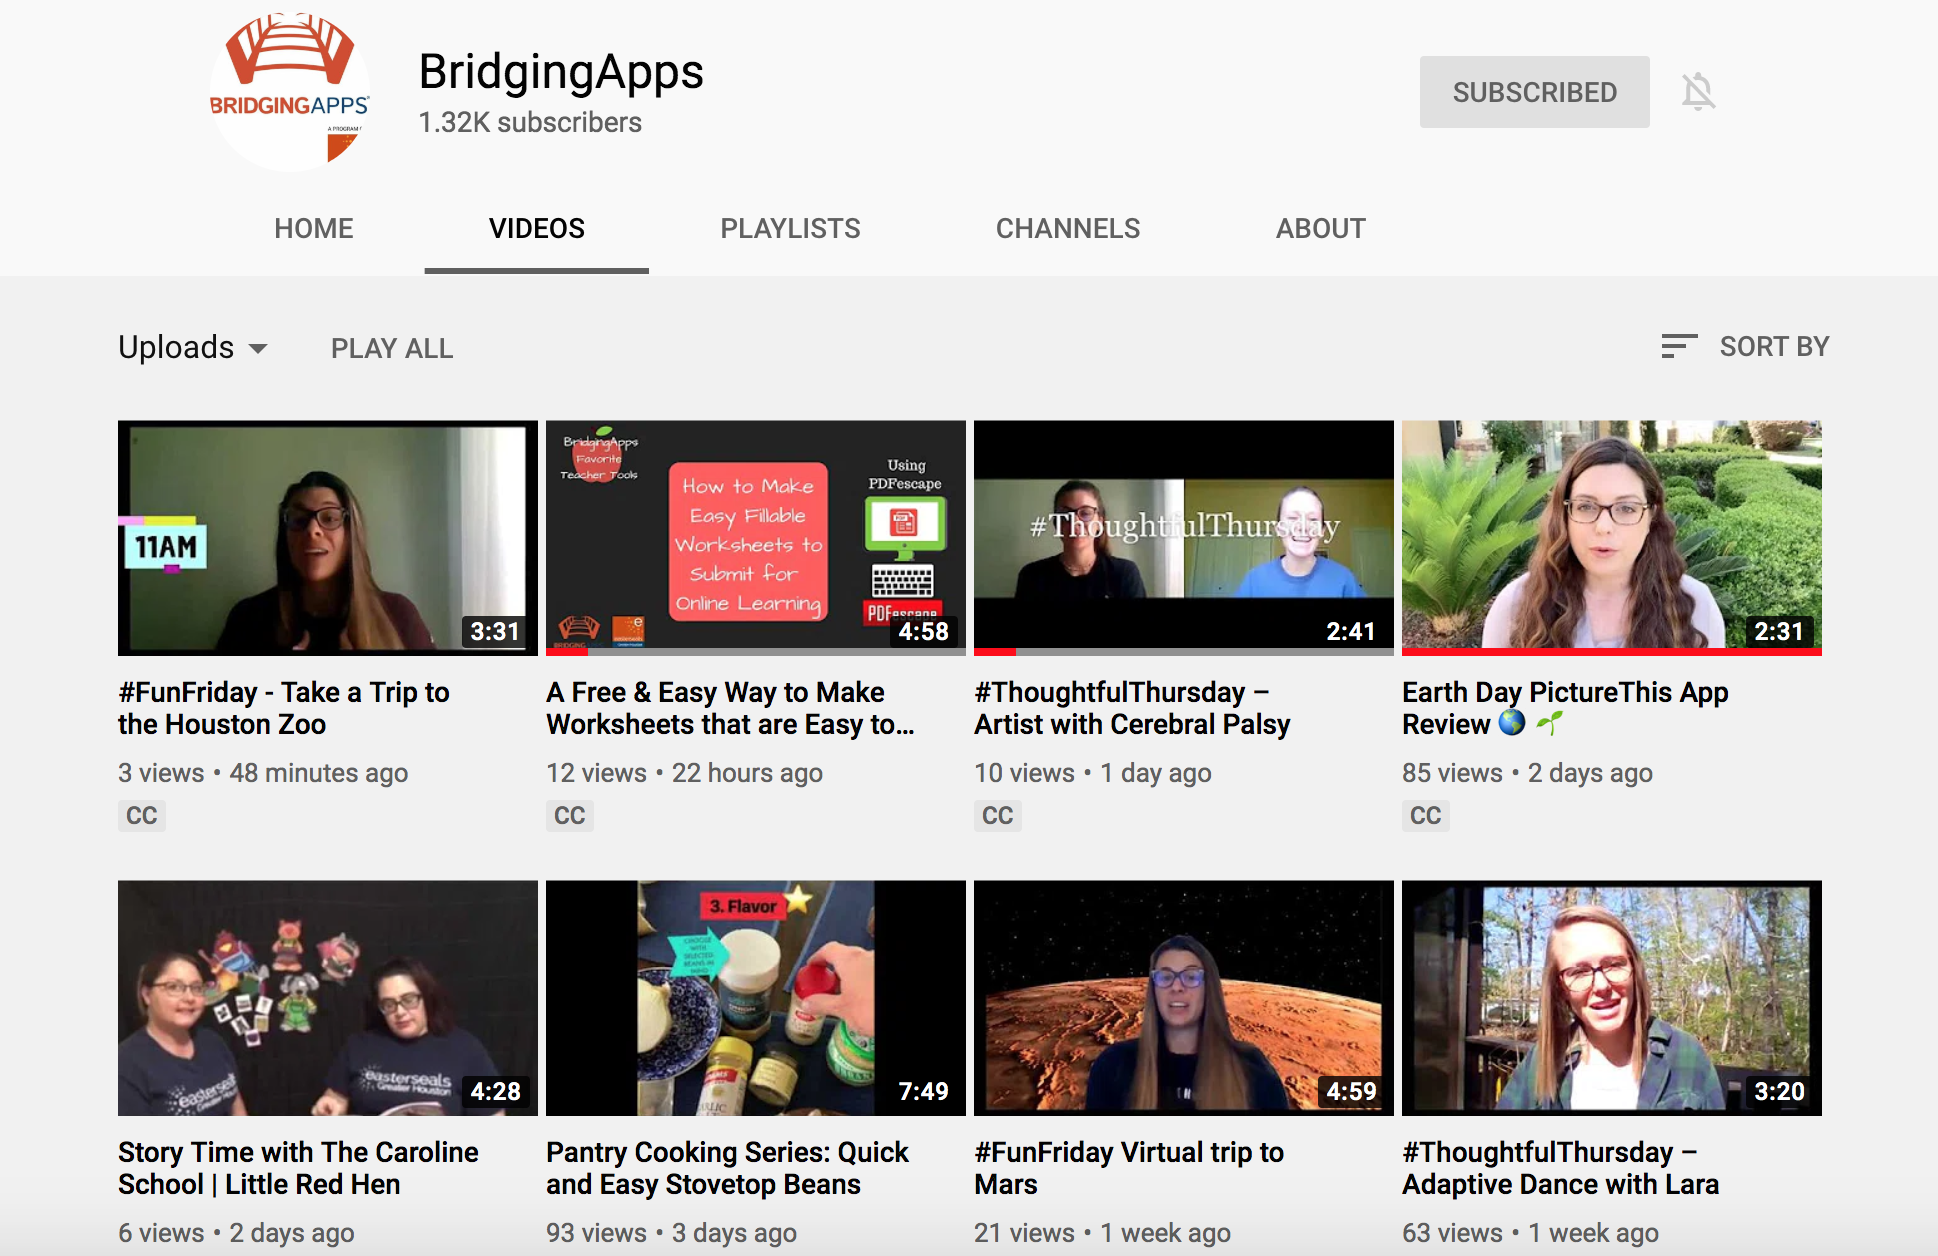Screen dimensions: 1938x1256
Task: Click title 'Story Time with The Caroline School'
Action: click(298, 1168)
